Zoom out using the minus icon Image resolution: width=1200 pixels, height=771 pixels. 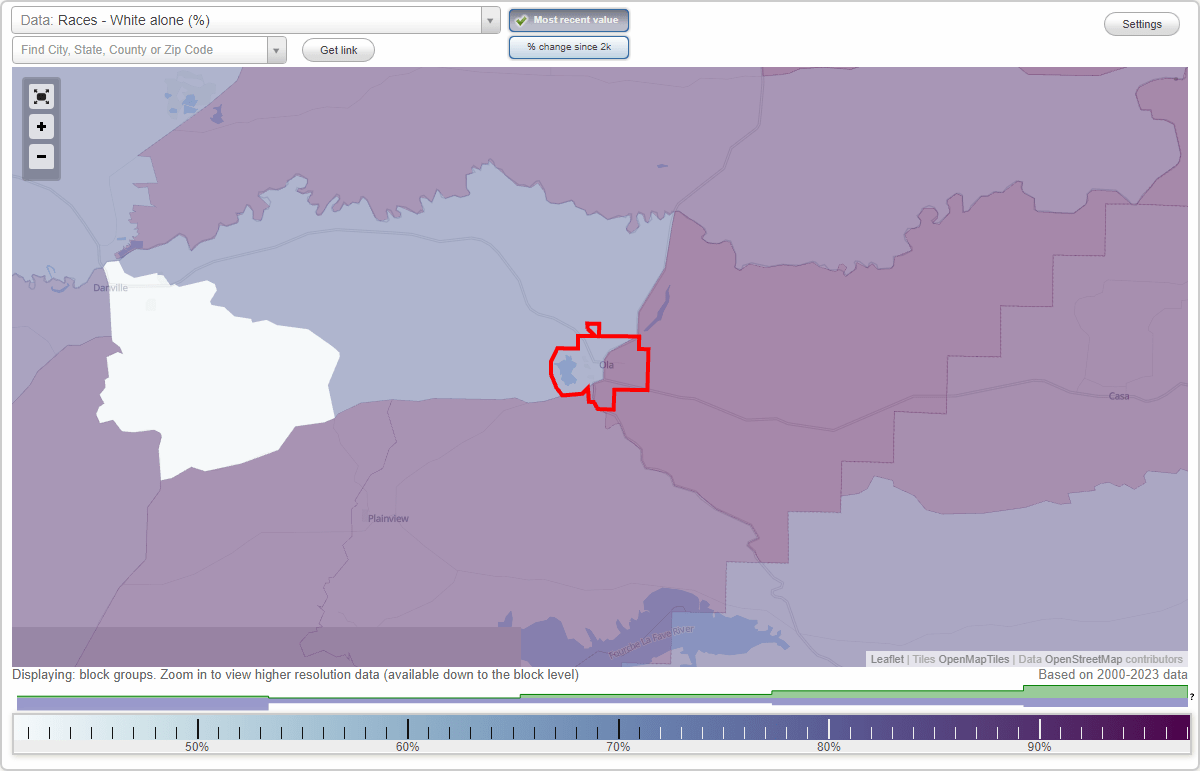click(41, 157)
